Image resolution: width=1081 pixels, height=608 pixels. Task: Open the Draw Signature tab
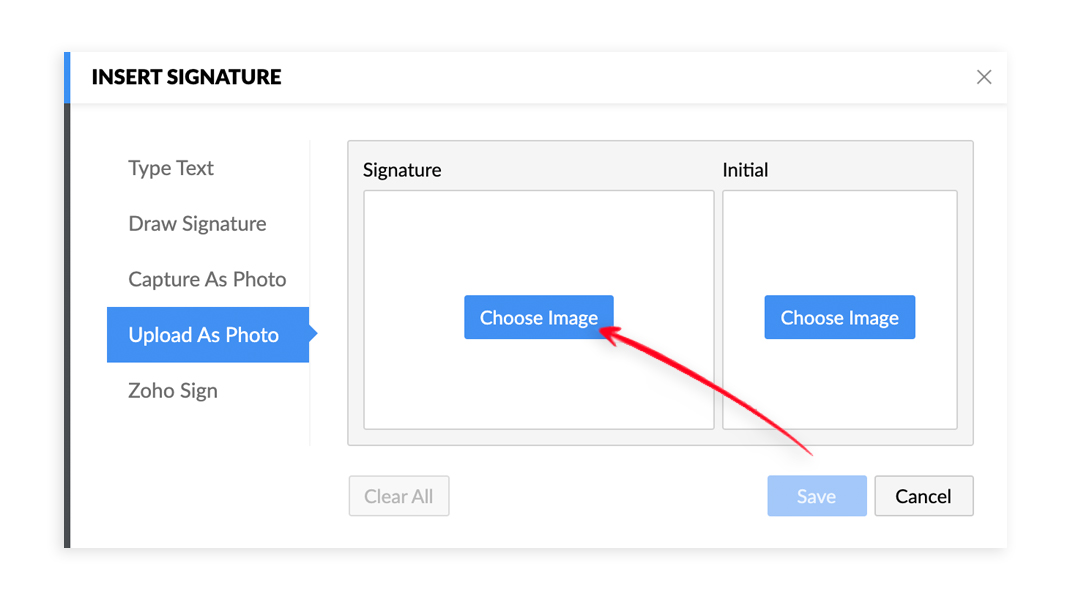(x=197, y=224)
